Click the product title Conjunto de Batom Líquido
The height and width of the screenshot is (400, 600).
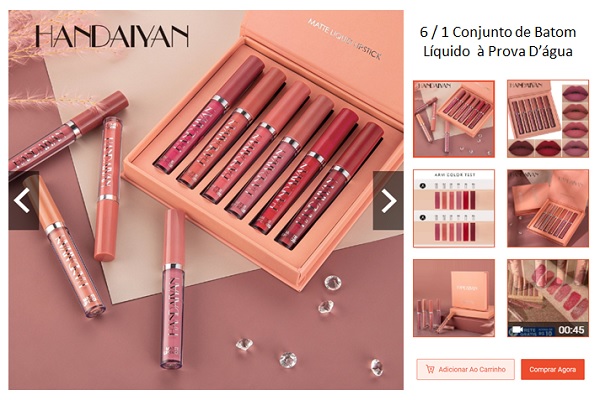coord(498,41)
